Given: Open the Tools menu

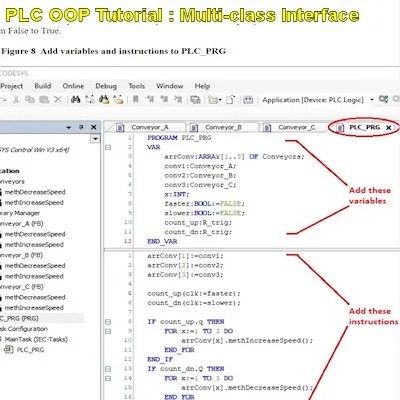Looking at the screenshot, I should tap(137, 86).
